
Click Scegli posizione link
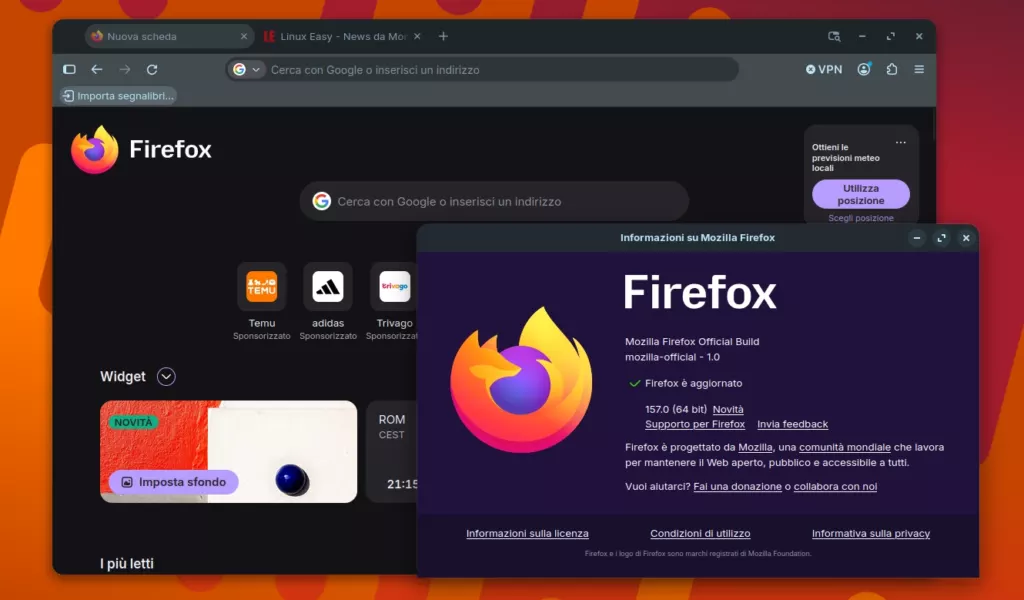861,218
